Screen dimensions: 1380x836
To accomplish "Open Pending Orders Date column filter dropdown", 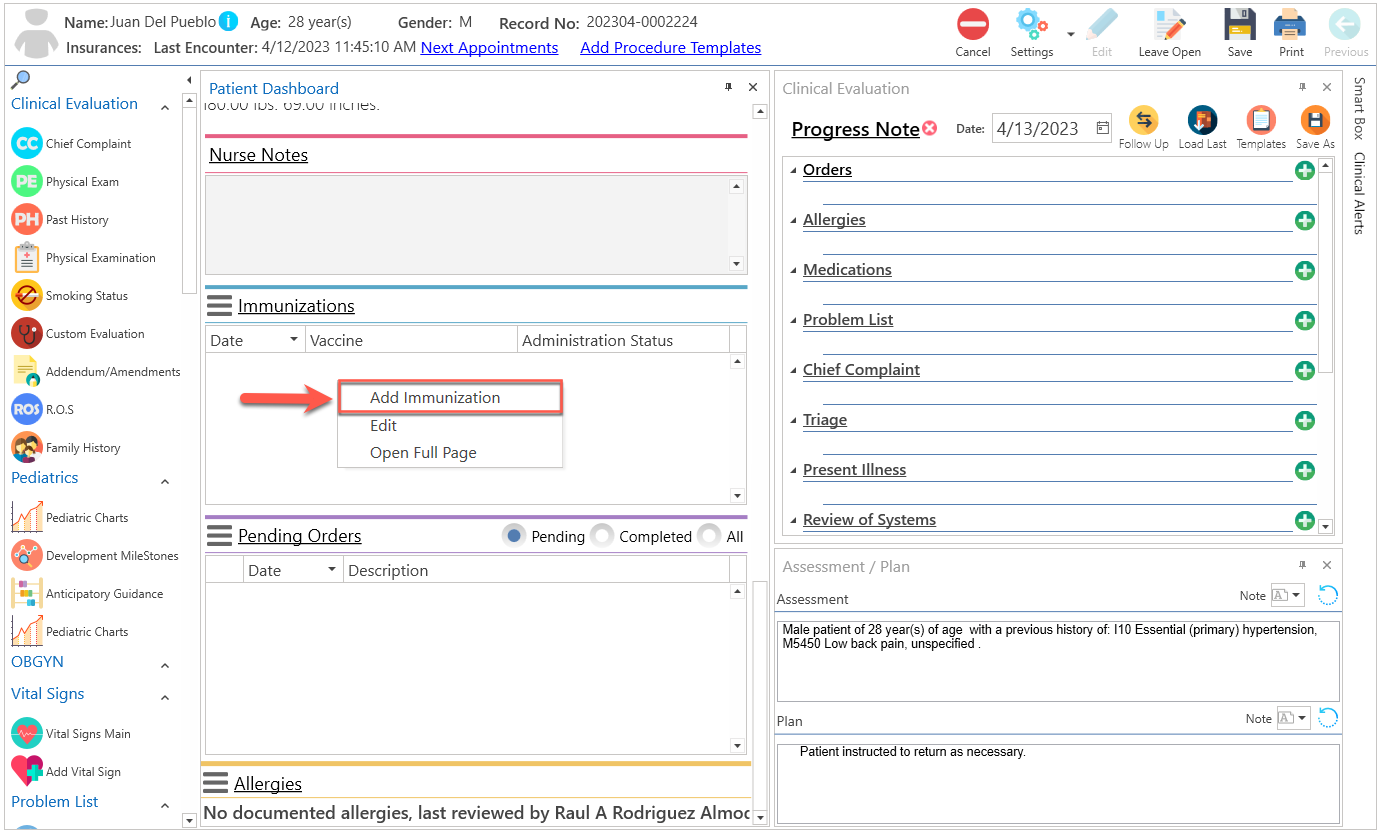I will tap(332, 570).
